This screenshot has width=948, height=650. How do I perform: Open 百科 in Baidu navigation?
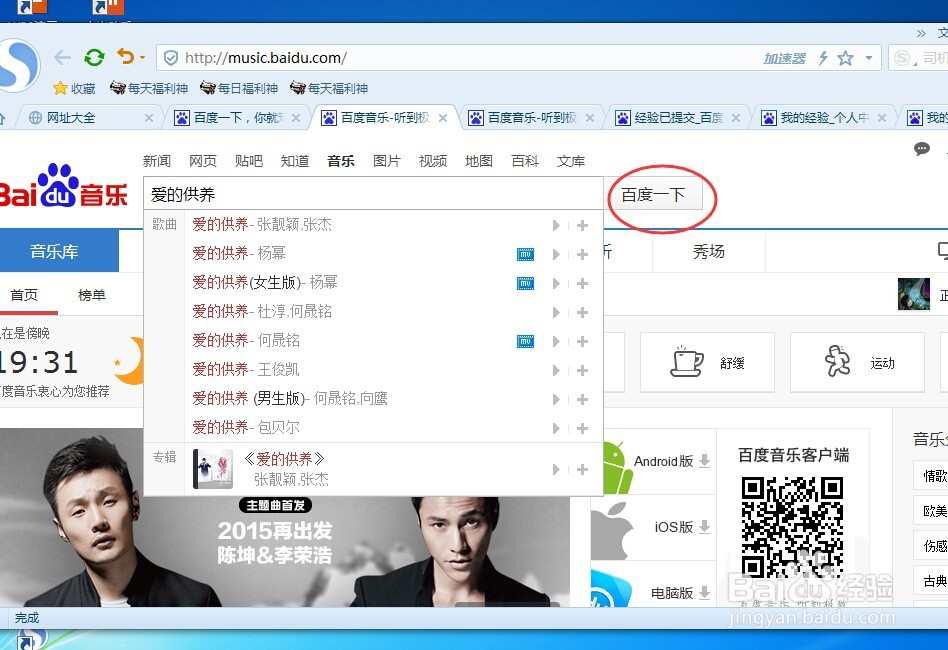pyautogui.click(x=525, y=161)
